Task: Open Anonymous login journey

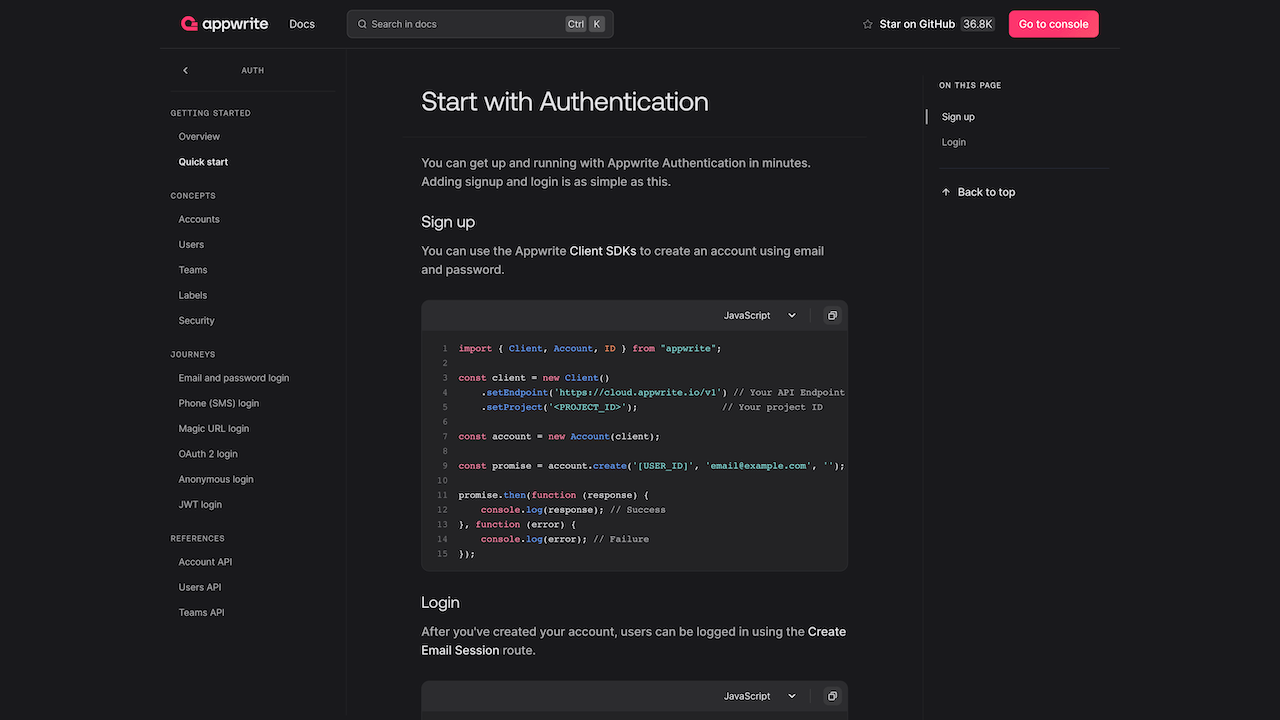Action: point(216,480)
